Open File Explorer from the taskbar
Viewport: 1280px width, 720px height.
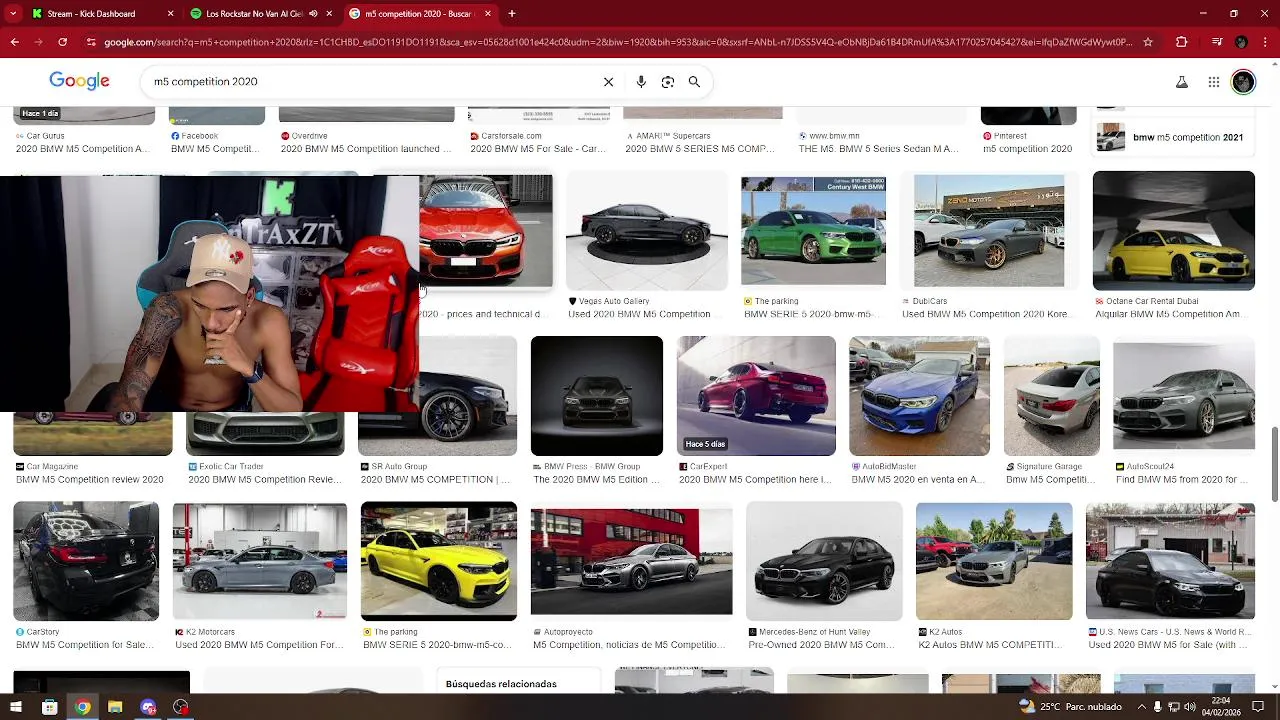click(115, 707)
